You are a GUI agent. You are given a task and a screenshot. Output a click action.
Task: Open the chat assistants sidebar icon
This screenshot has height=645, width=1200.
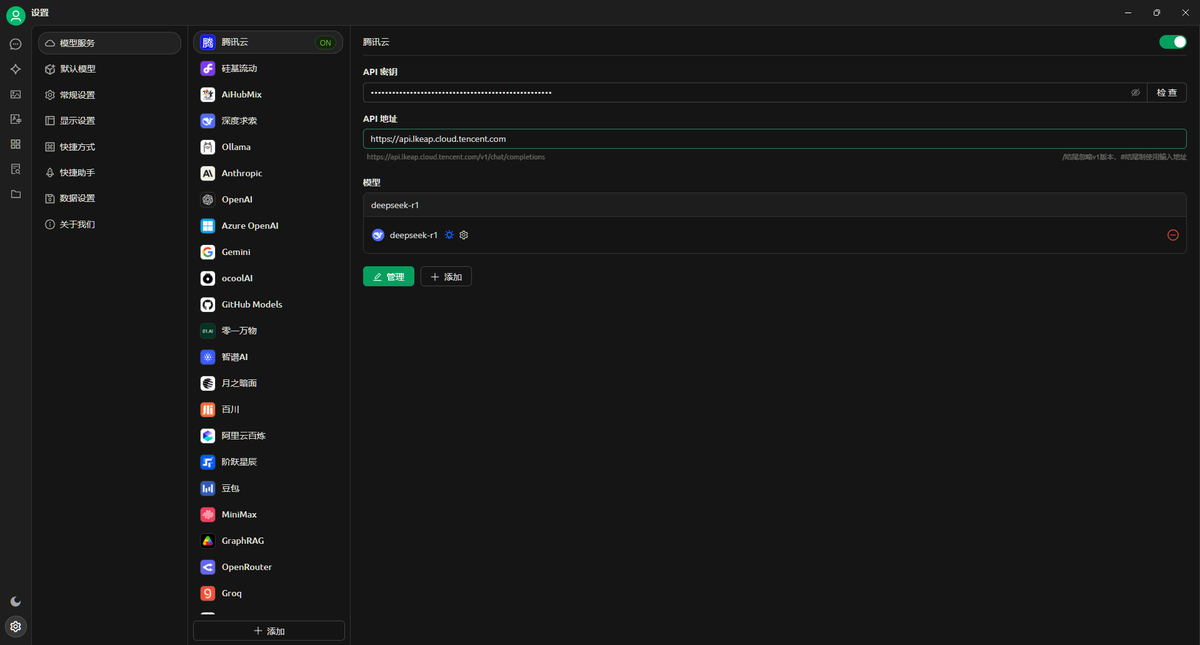[x=15, y=44]
